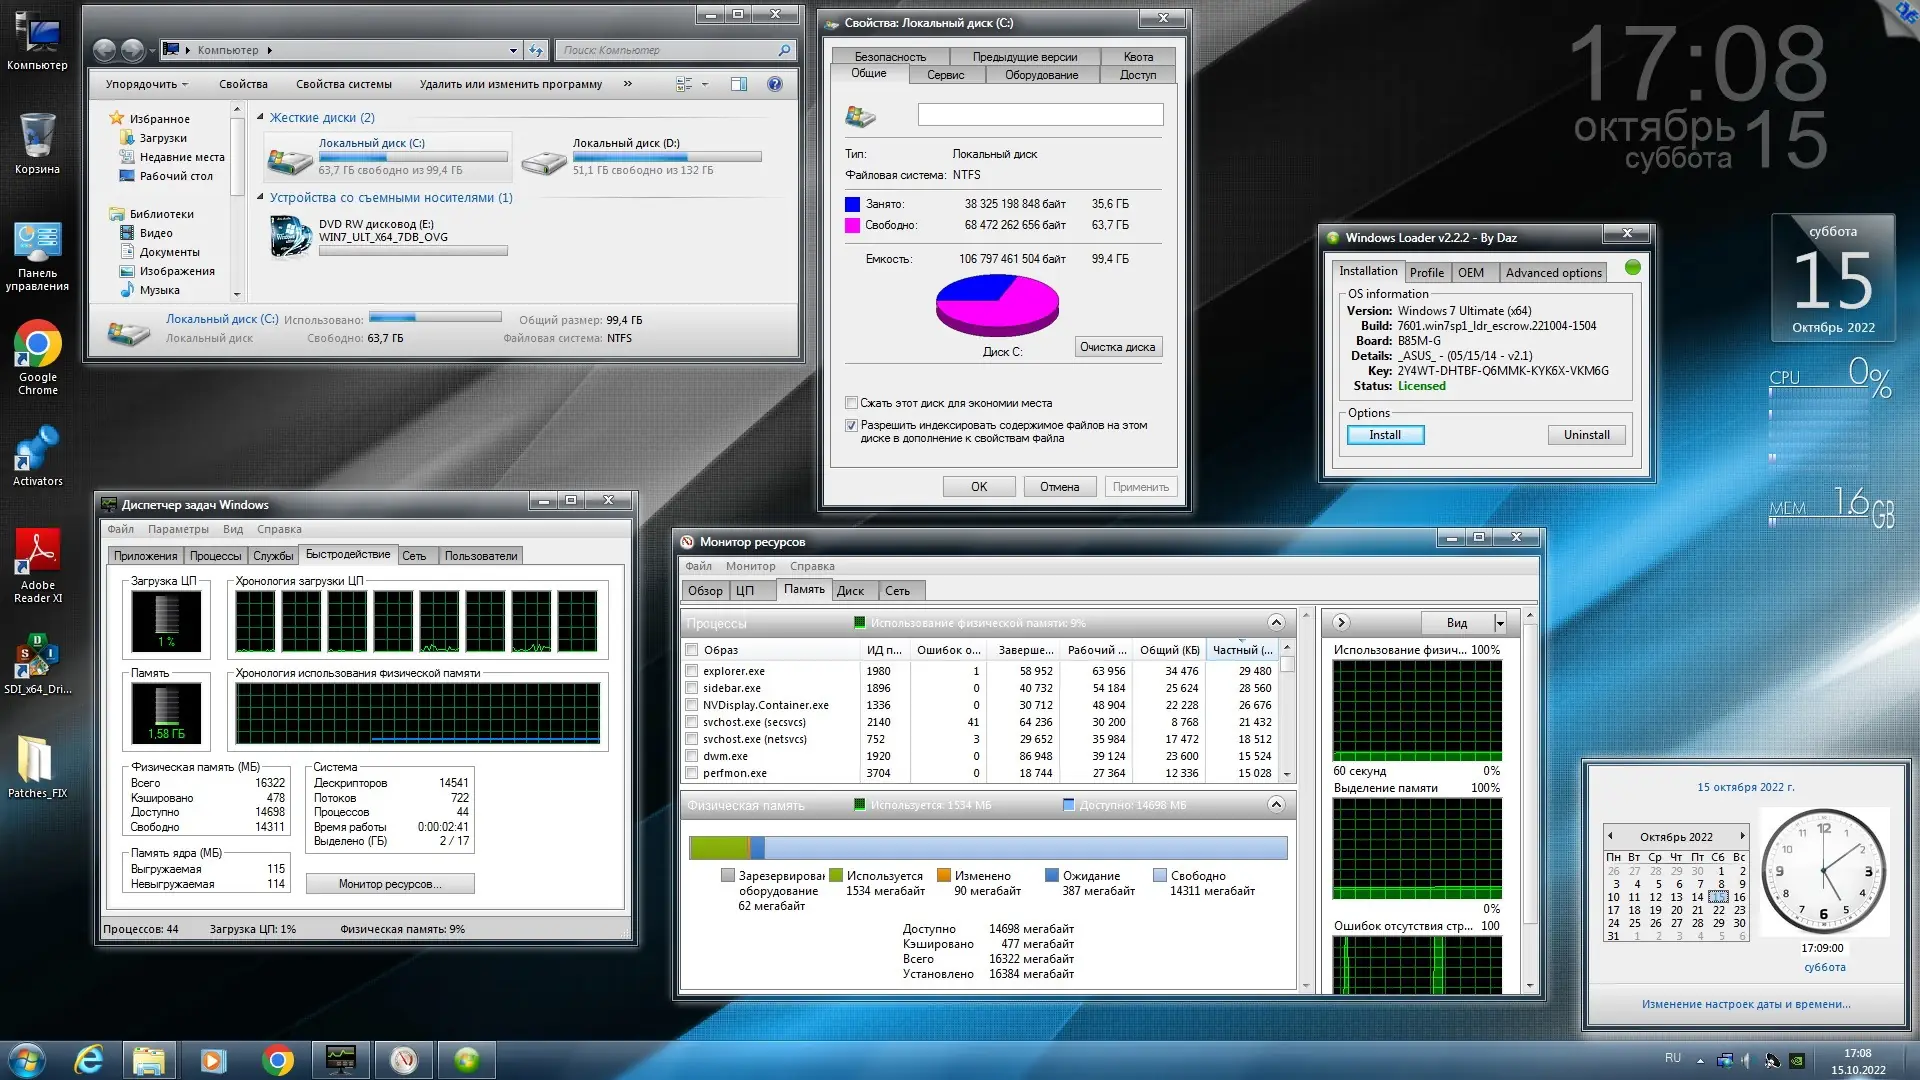
Task: Enable compress this disk checkbox
Action: tap(851, 403)
